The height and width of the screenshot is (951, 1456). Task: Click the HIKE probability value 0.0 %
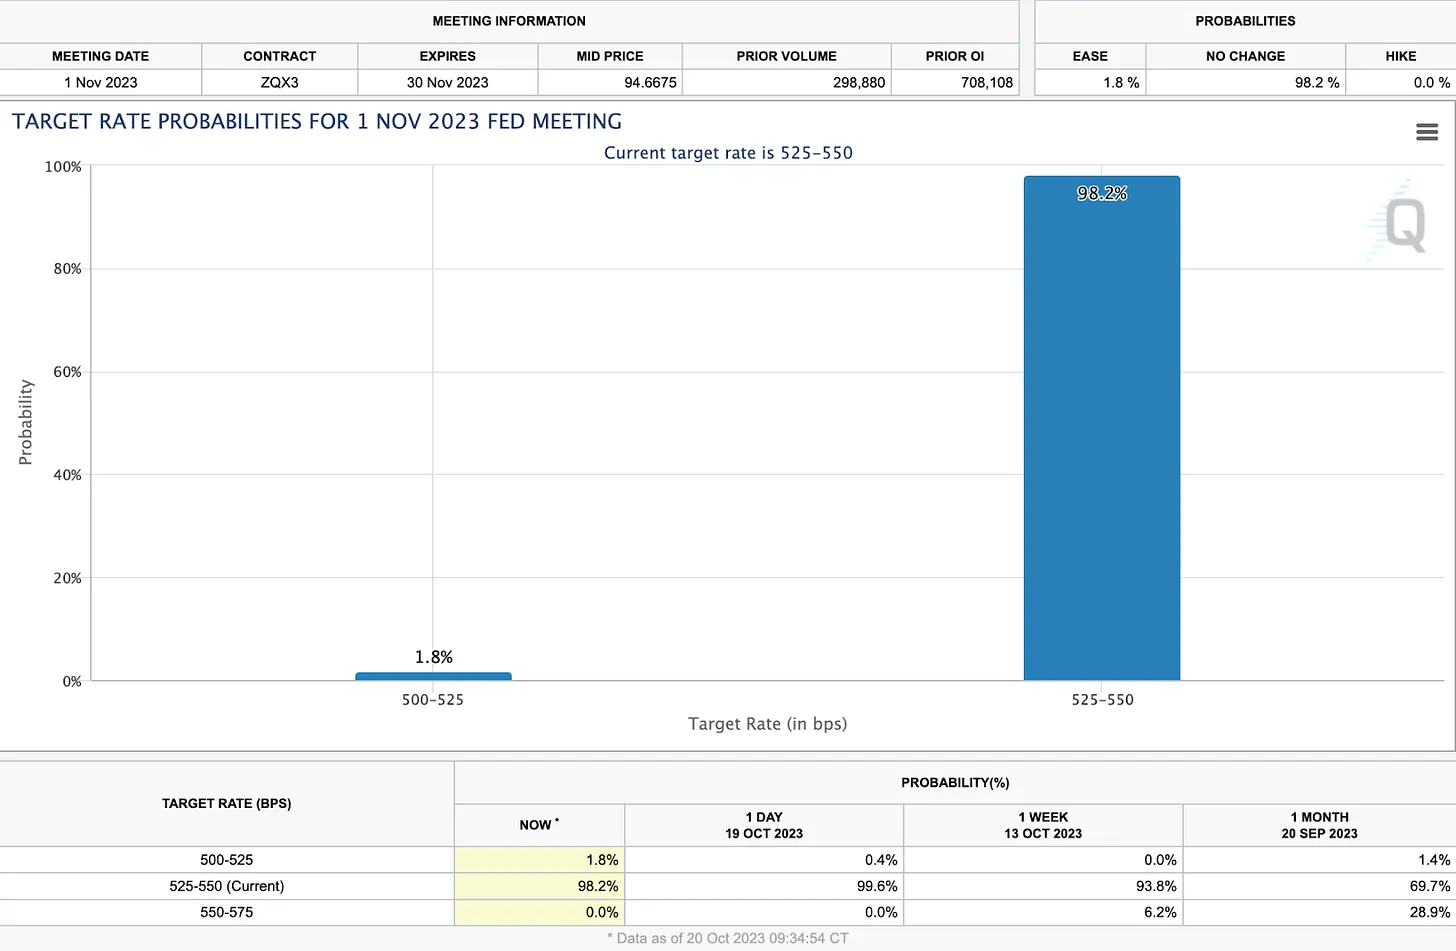(1431, 82)
